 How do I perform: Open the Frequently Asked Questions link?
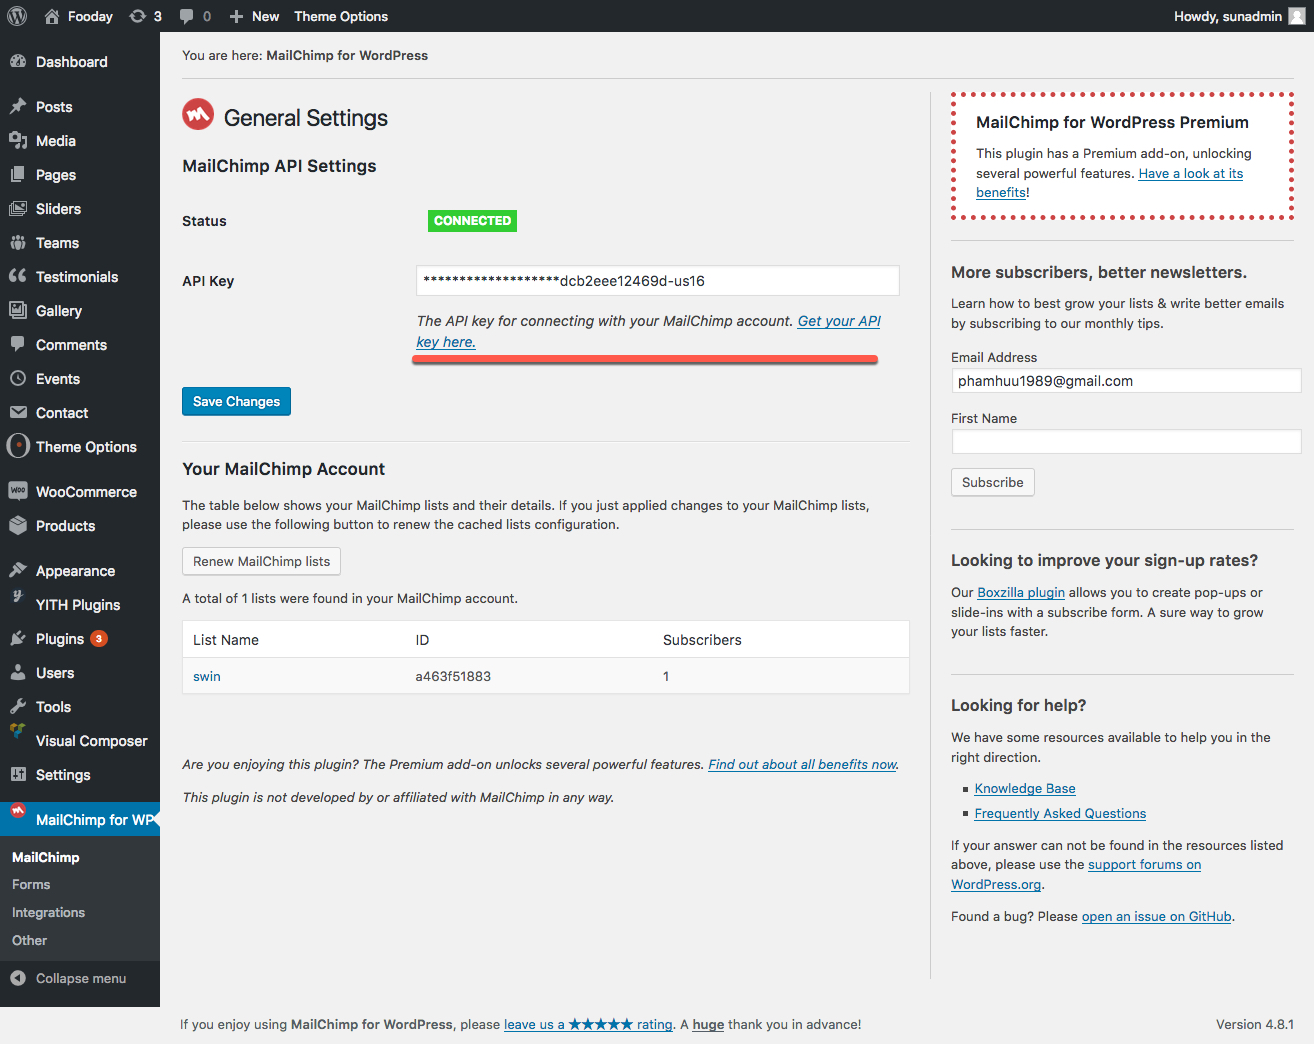tap(1060, 813)
